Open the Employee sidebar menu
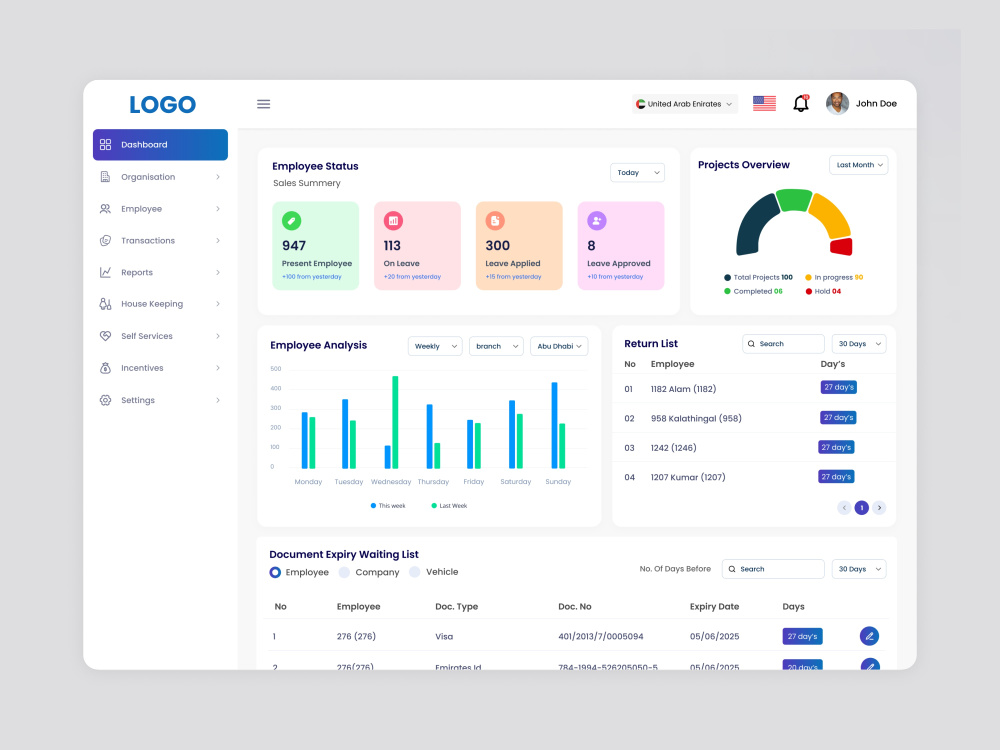 160,209
